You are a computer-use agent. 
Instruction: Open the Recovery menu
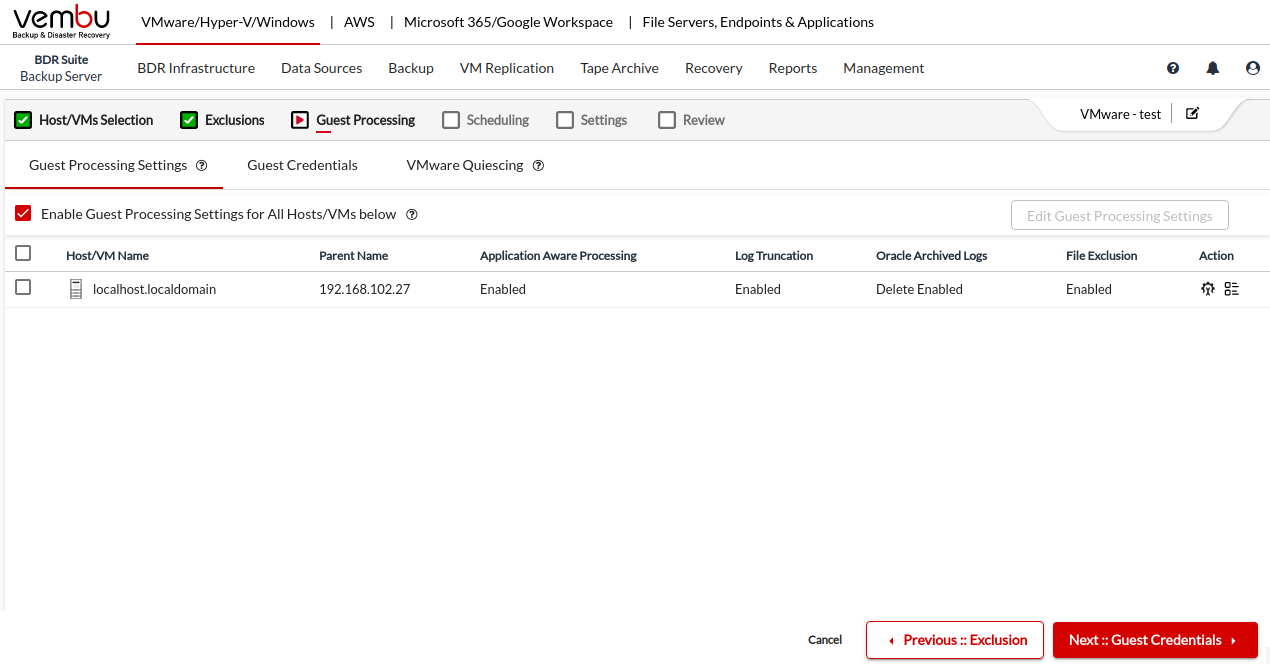click(713, 68)
